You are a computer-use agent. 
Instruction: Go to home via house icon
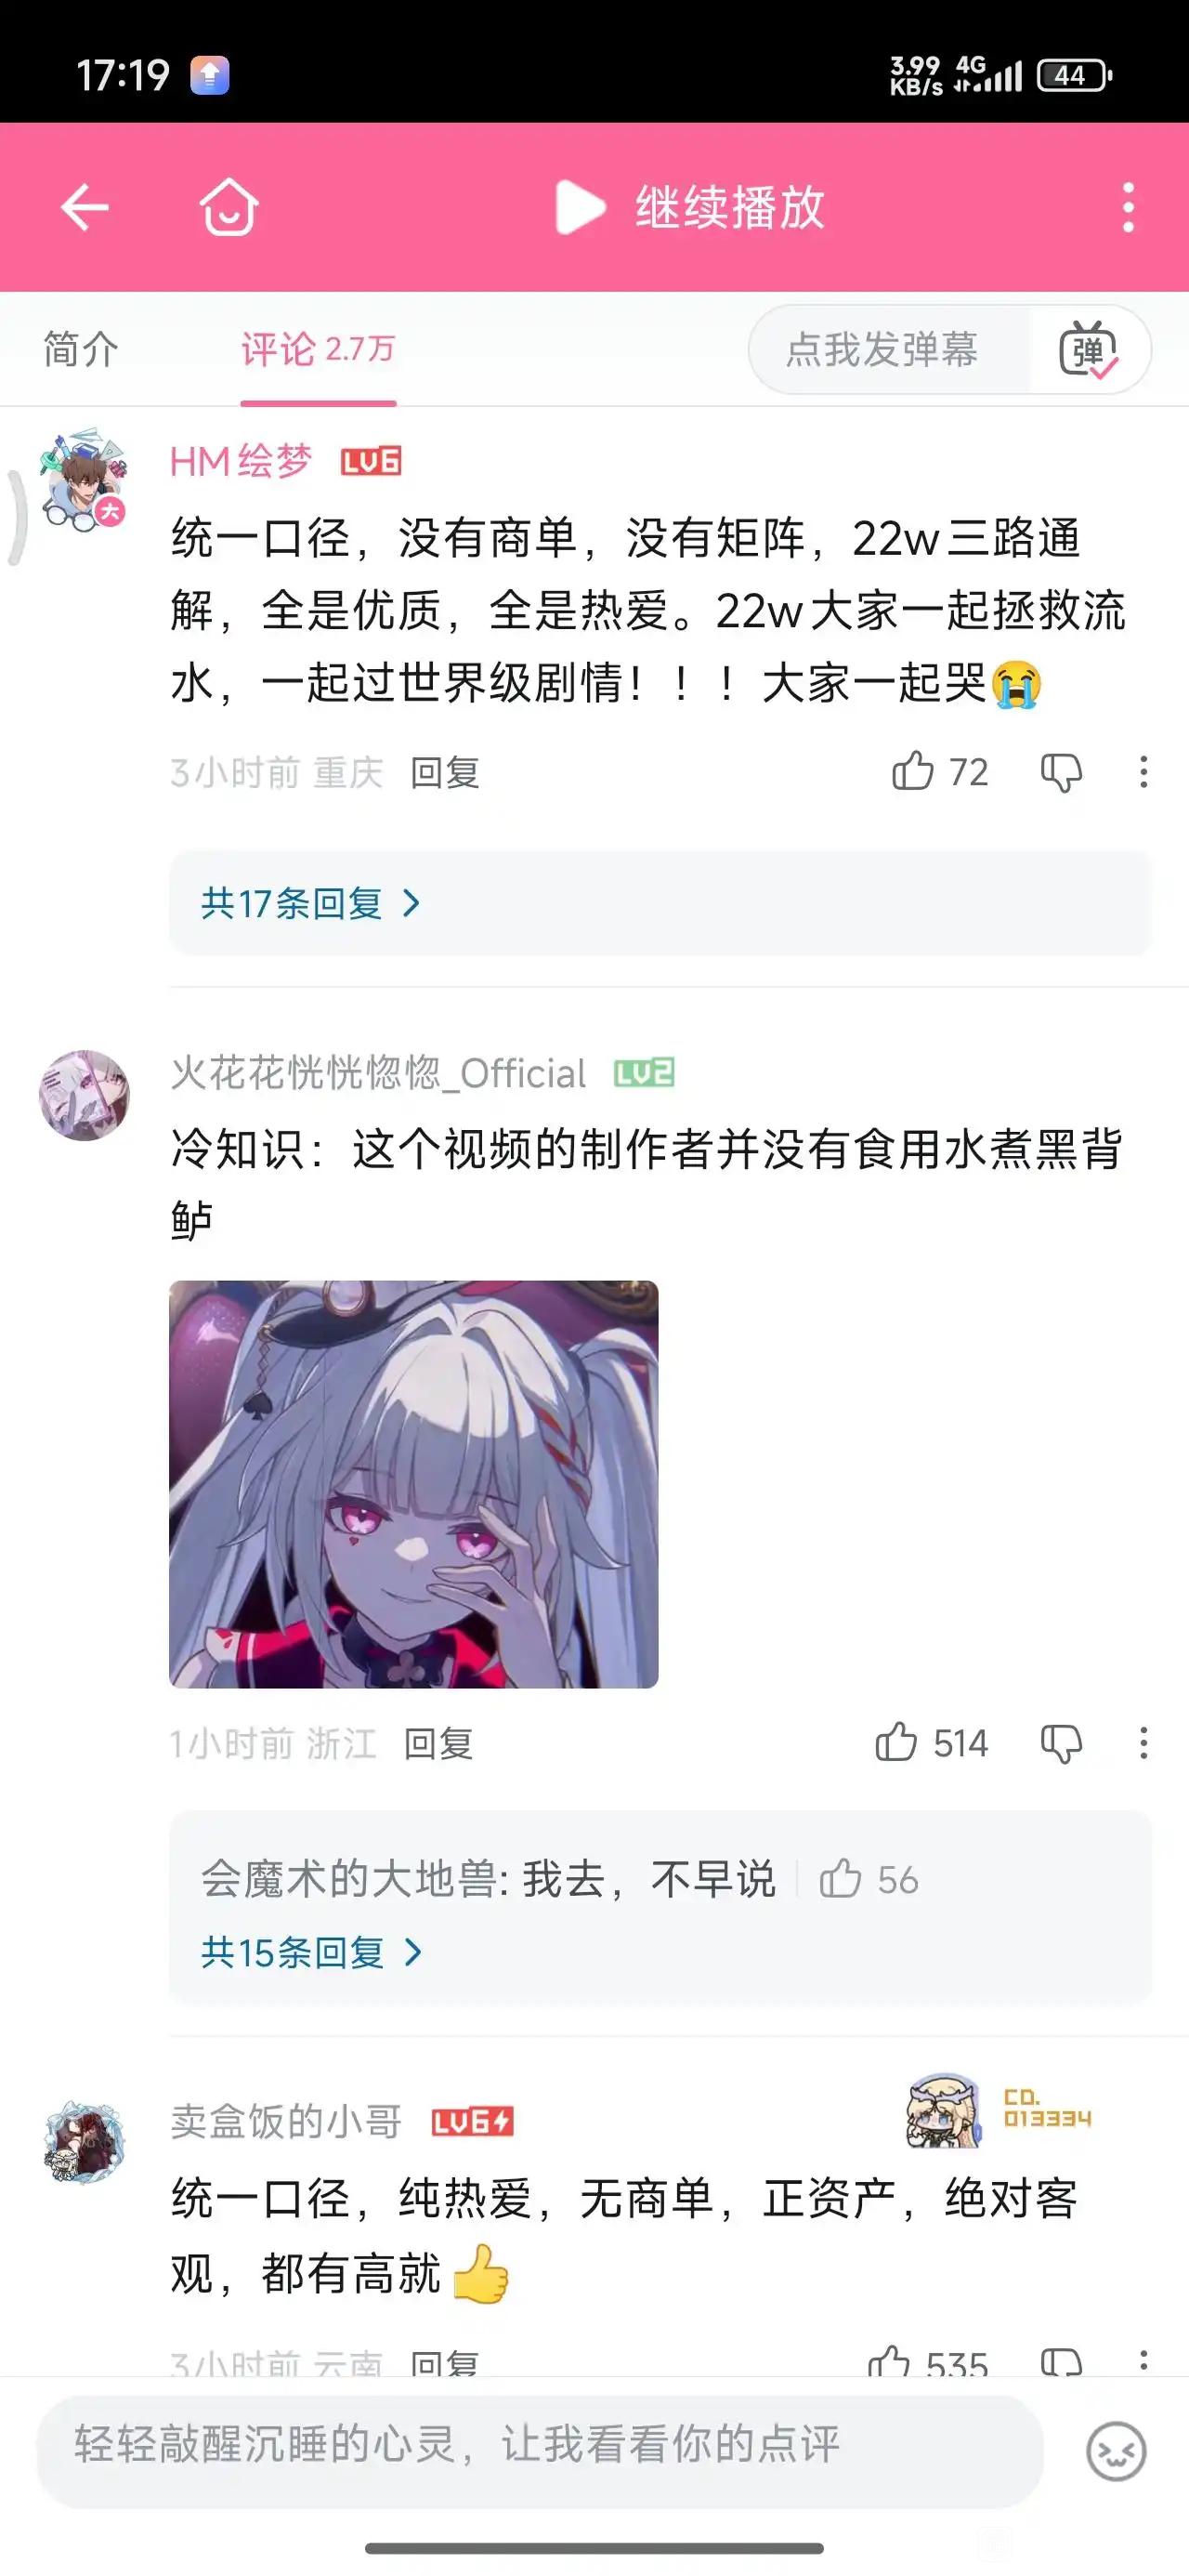click(x=229, y=207)
